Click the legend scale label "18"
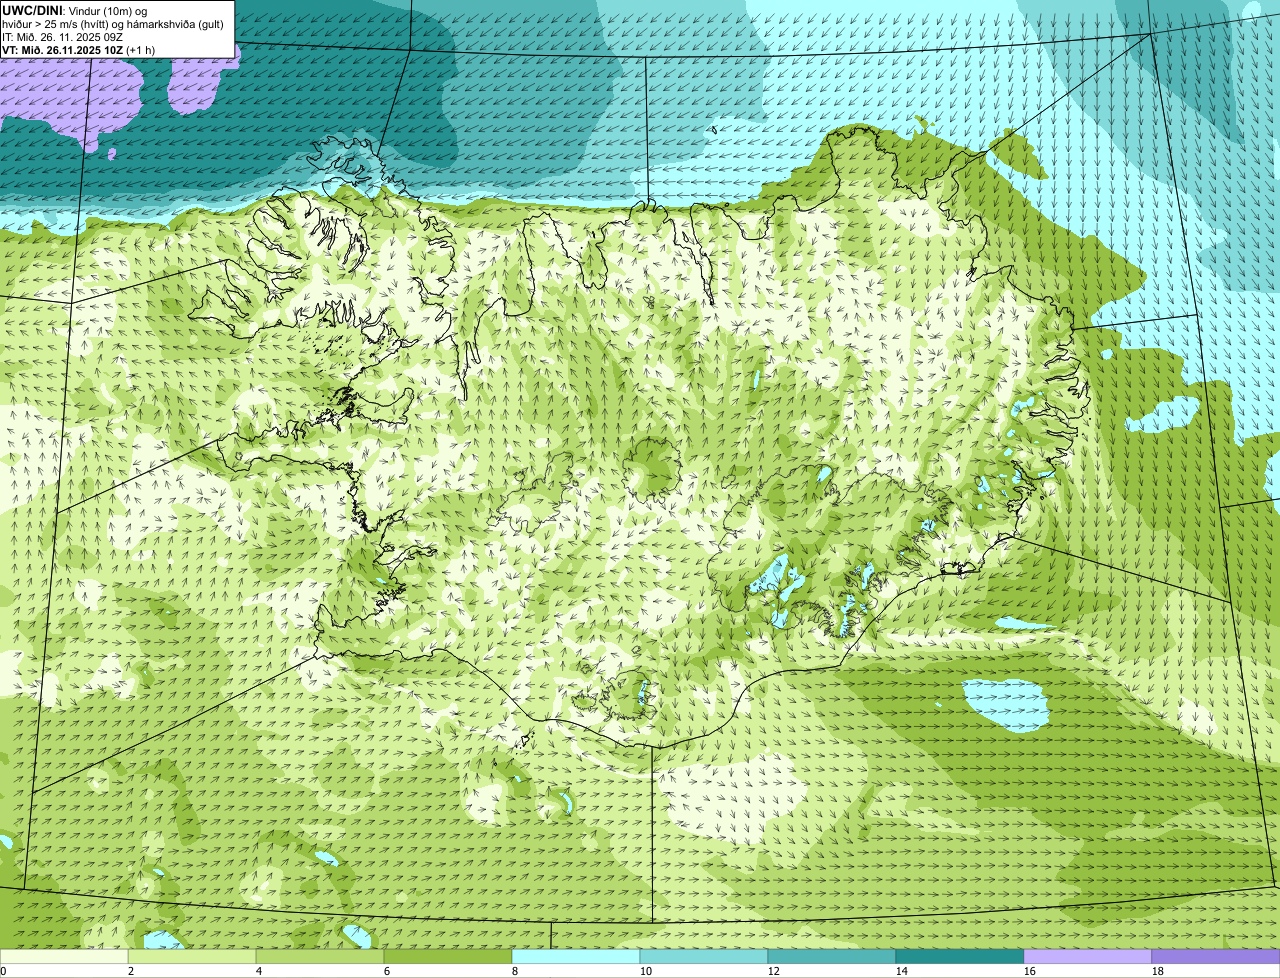This screenshot has width=1280, height=978. 1158,971
